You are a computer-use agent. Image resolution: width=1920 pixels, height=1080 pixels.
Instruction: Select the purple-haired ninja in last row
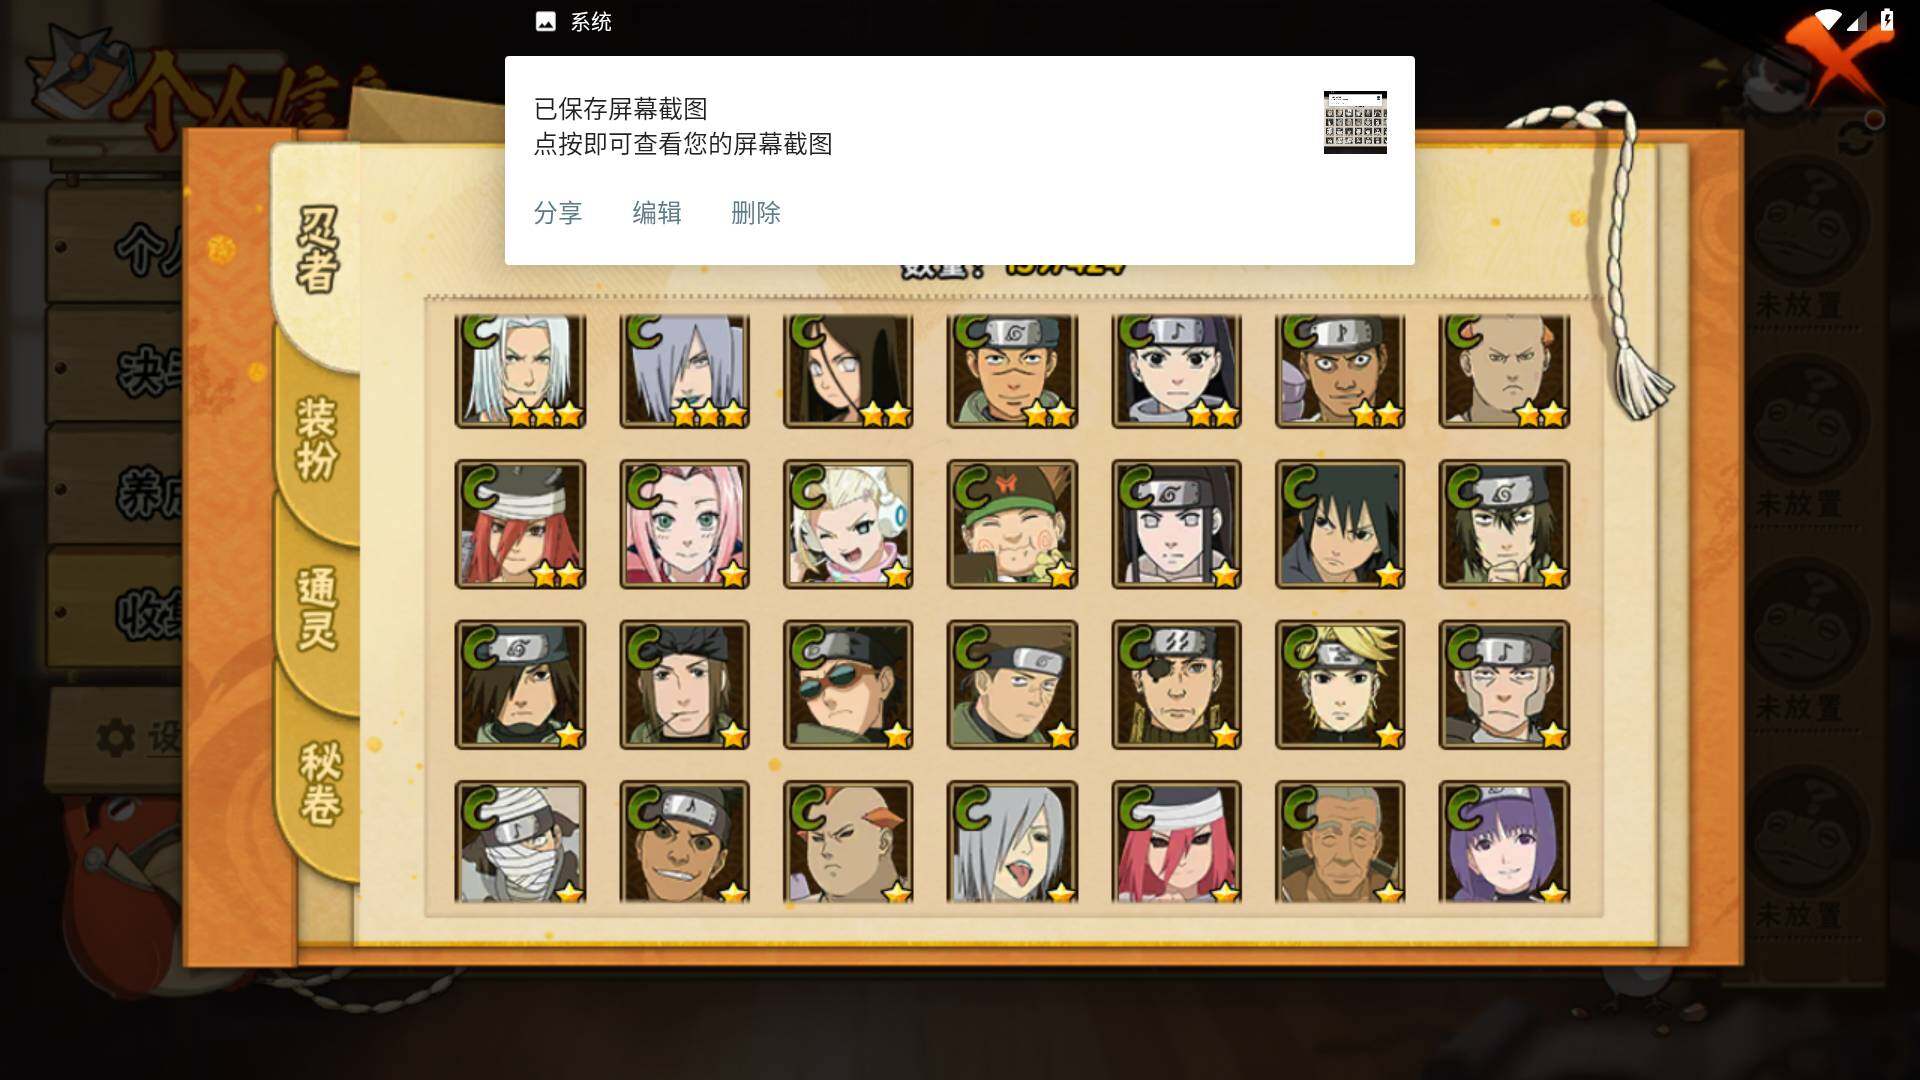point(1504,842)
